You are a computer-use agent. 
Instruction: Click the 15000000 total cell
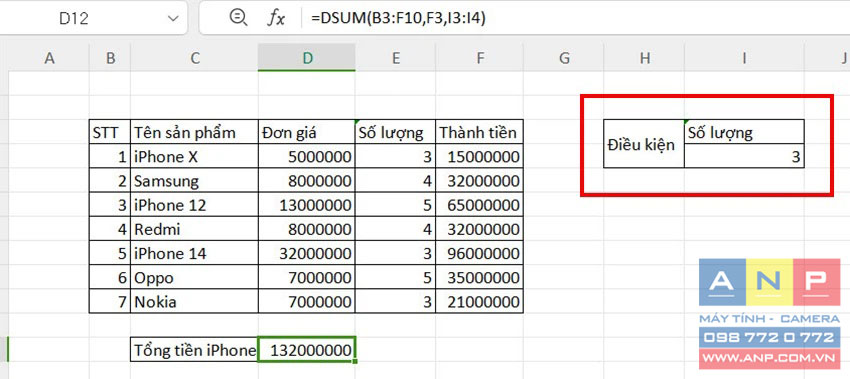coord(479,156)
